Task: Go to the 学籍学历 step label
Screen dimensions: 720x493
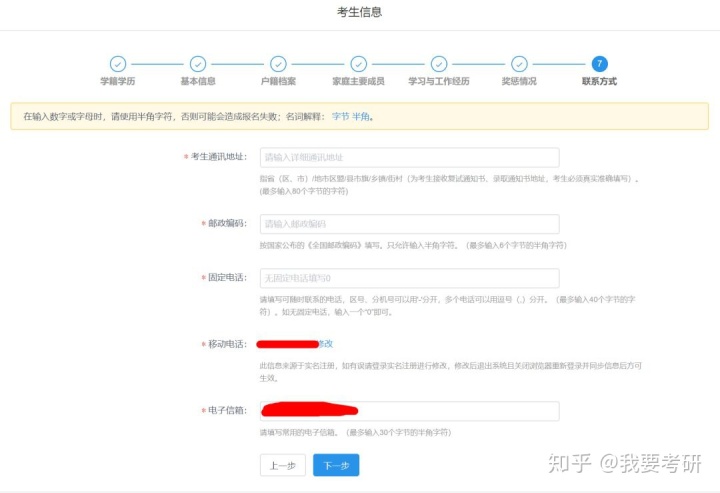Action: point(118,81)
